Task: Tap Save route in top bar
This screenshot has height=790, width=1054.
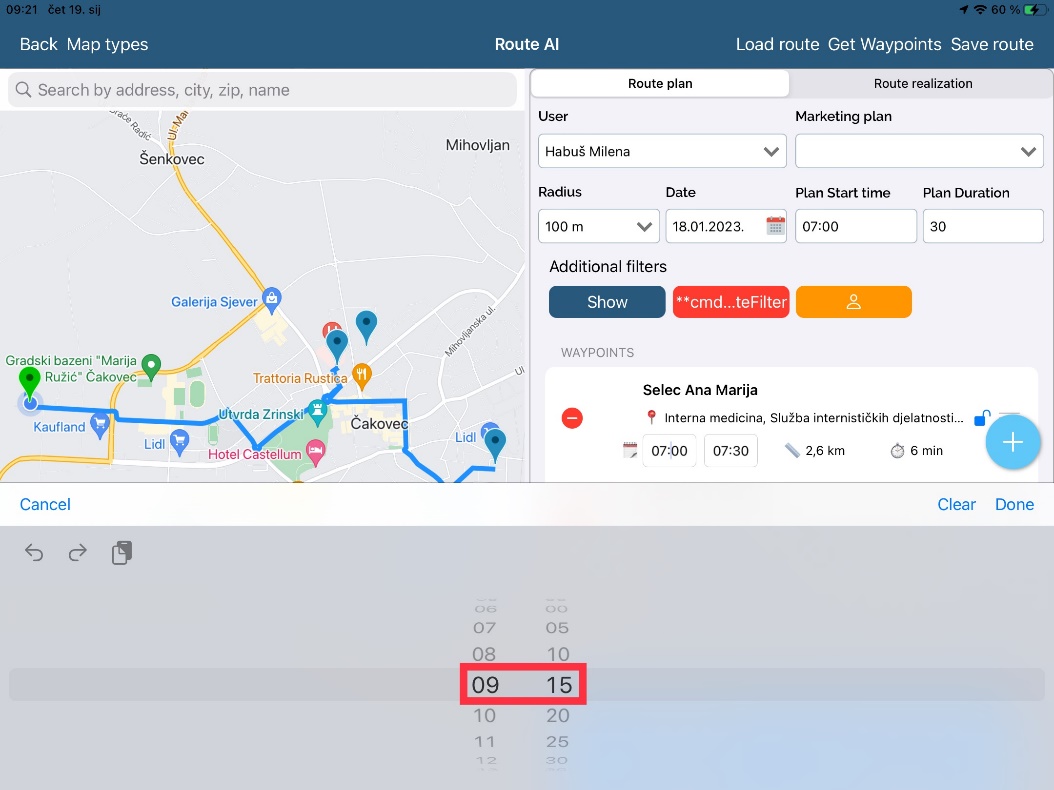Action: (x=992, y=44)
